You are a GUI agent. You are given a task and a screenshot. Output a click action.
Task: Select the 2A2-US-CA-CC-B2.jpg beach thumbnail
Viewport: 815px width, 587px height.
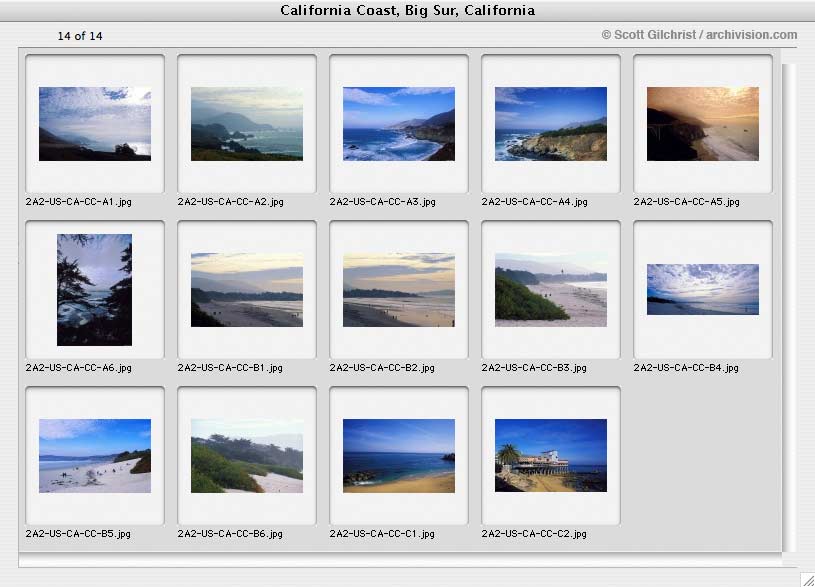pos(399,290)
